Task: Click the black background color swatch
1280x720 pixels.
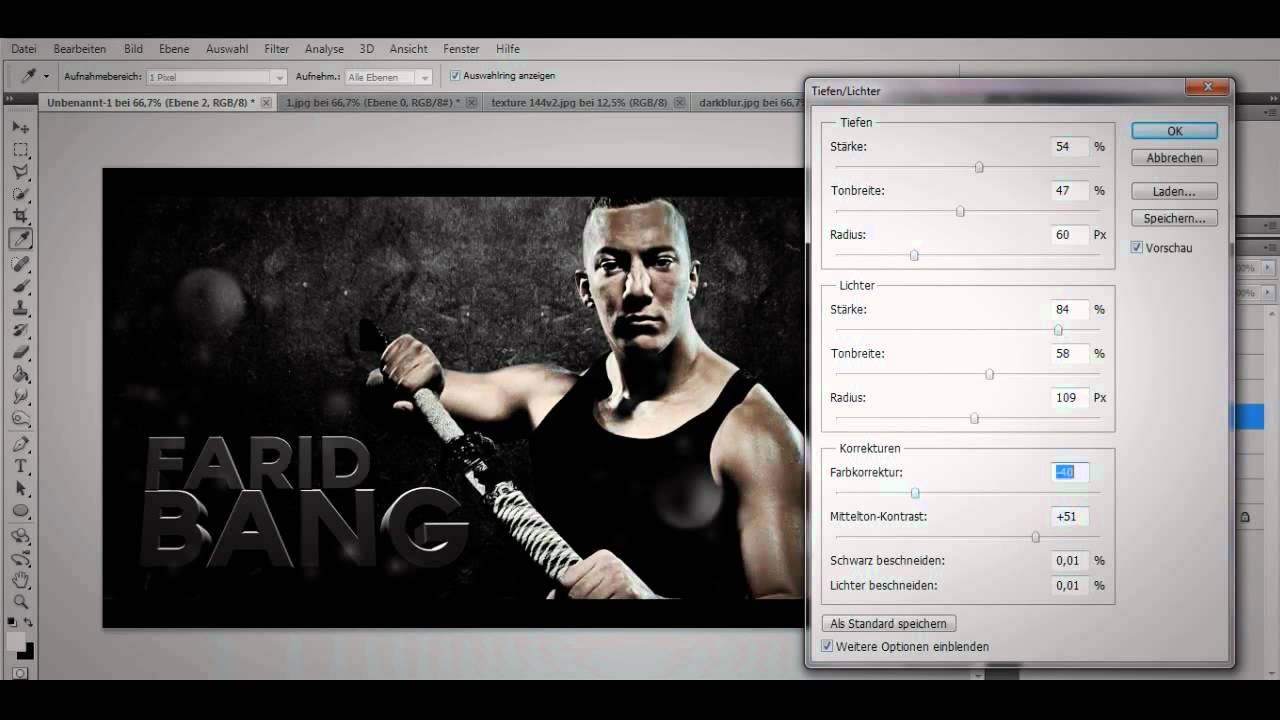Action: tap(27, 652)
